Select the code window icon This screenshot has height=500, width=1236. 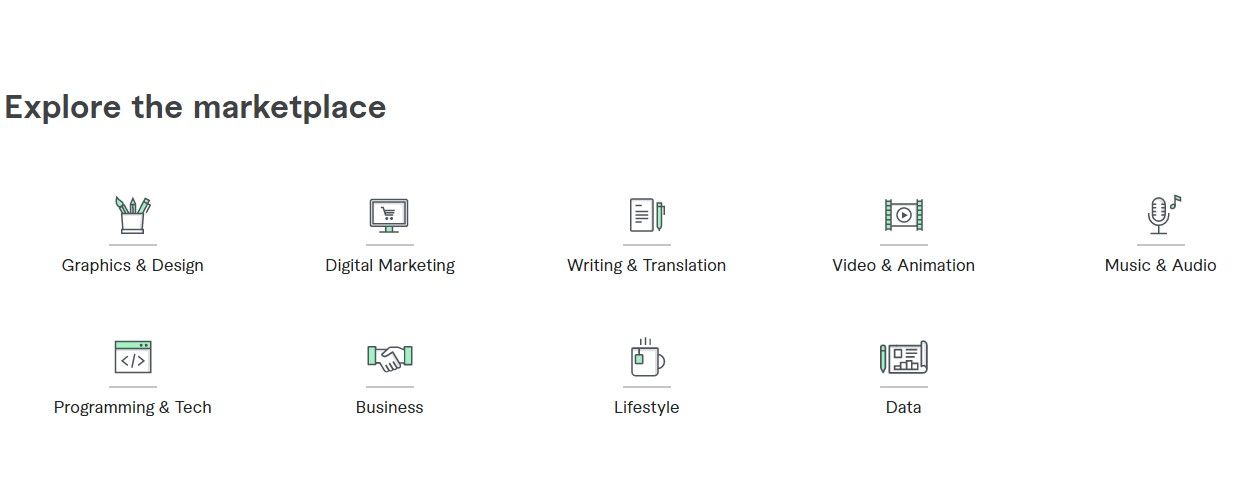[x=133, y=357]
